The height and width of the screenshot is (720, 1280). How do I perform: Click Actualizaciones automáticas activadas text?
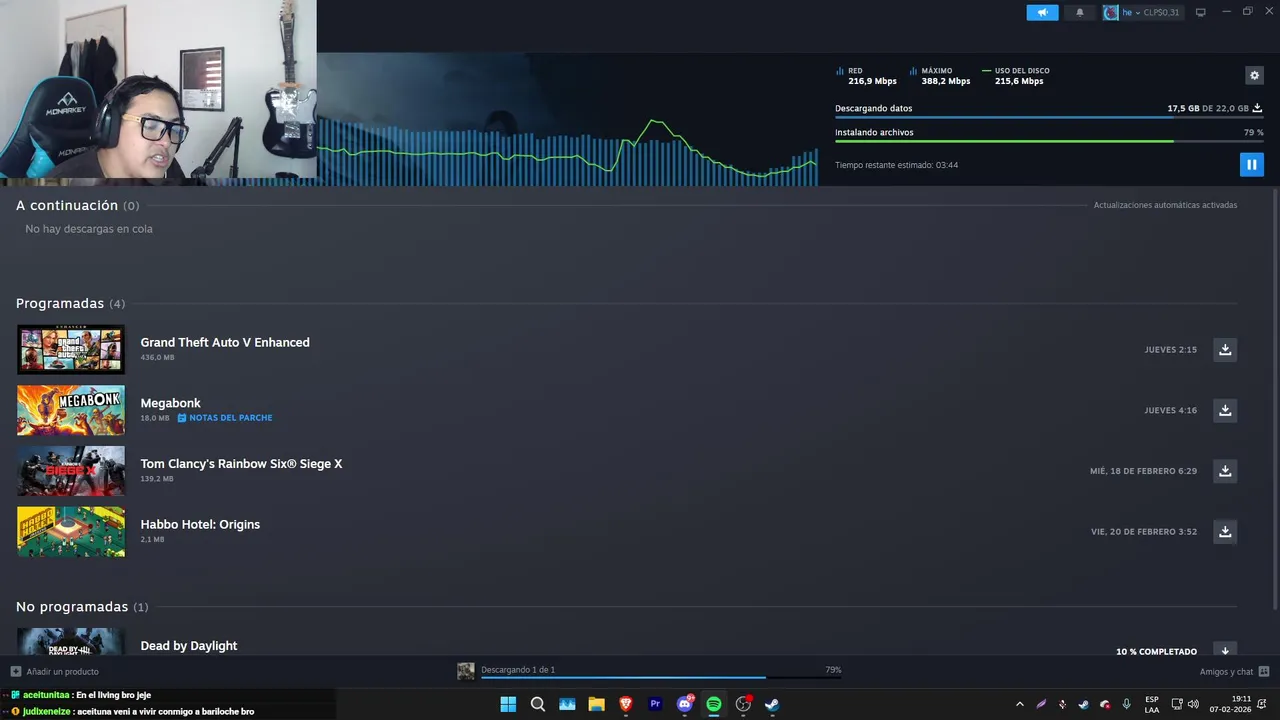click(1165, 205)
